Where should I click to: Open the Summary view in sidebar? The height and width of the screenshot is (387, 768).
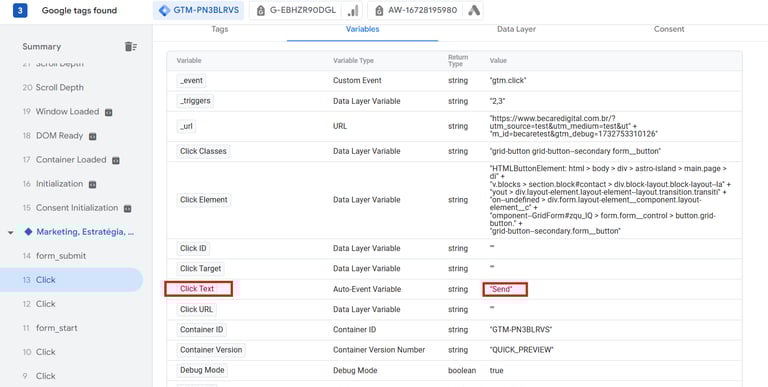click(42, 47)
